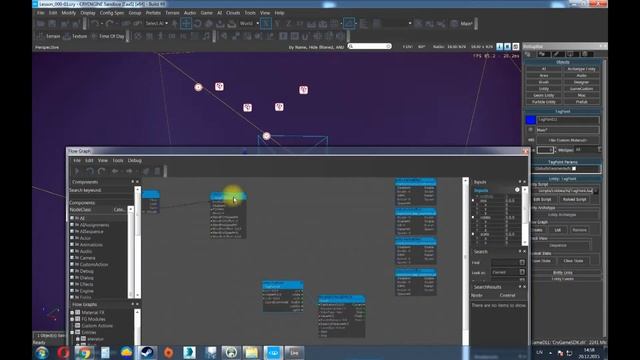Click the blue TagPoint color swatch
The width and height of the screenshot is (640, 360).
[531, 120]
